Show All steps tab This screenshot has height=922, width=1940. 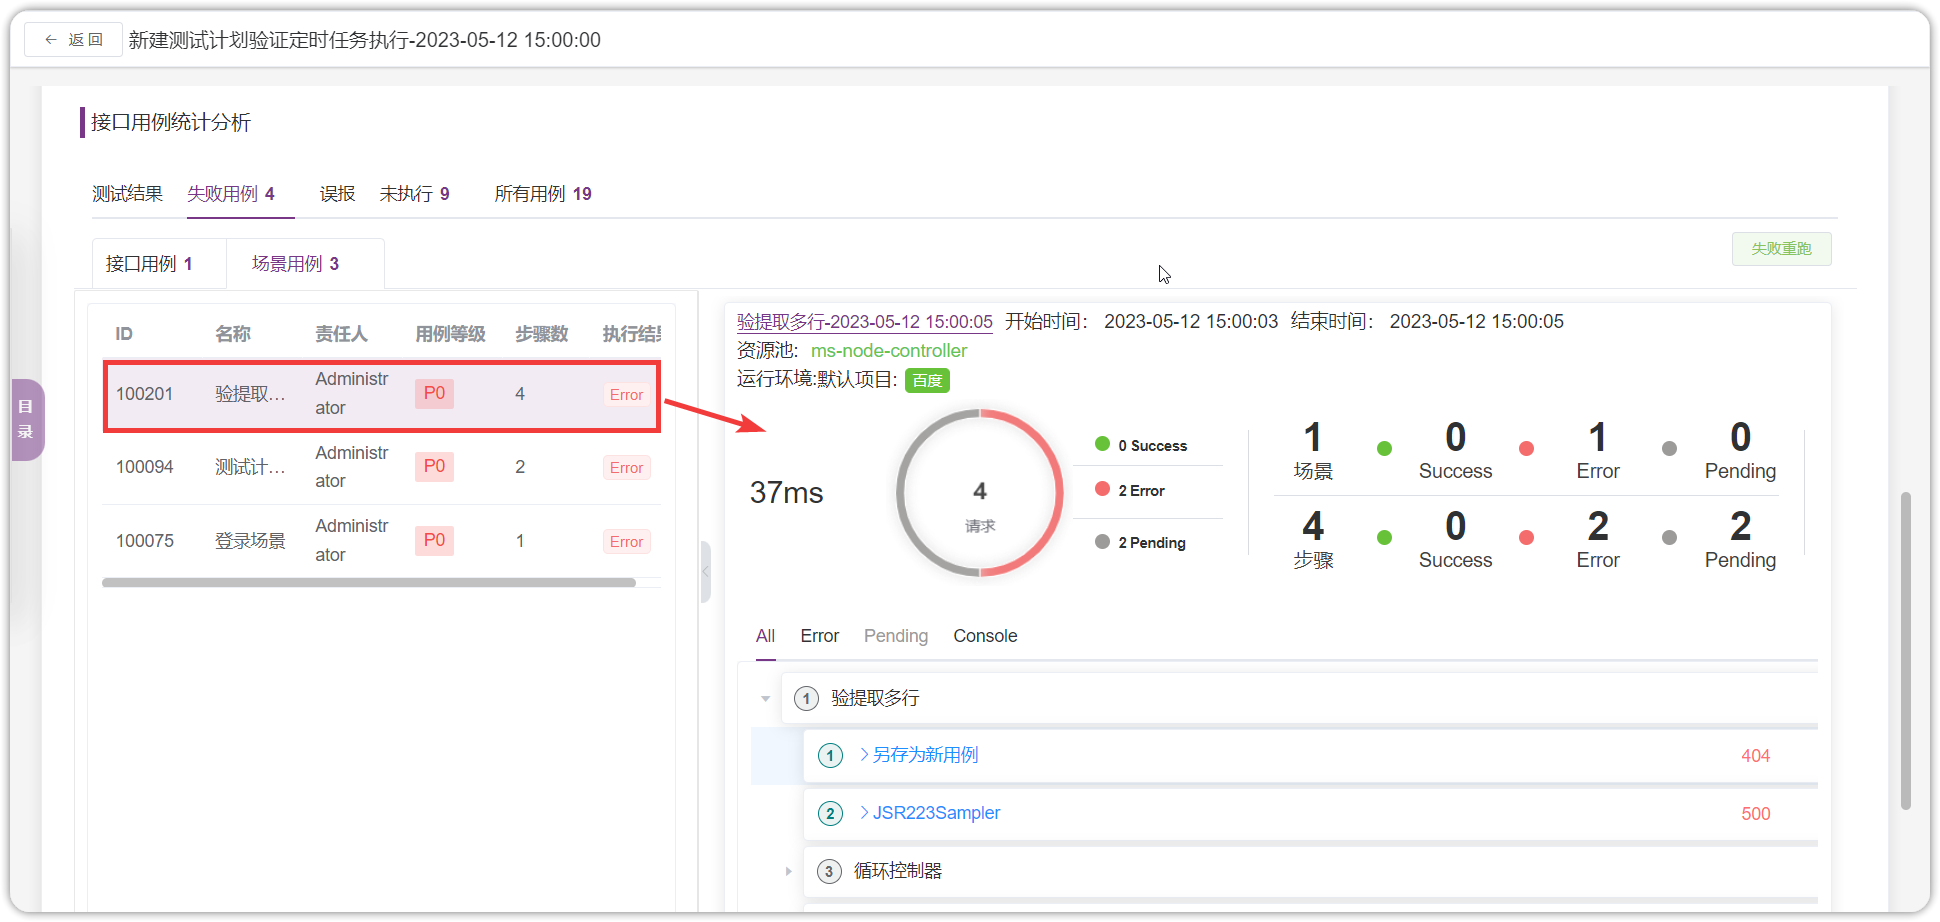click(x=766, y=636)
